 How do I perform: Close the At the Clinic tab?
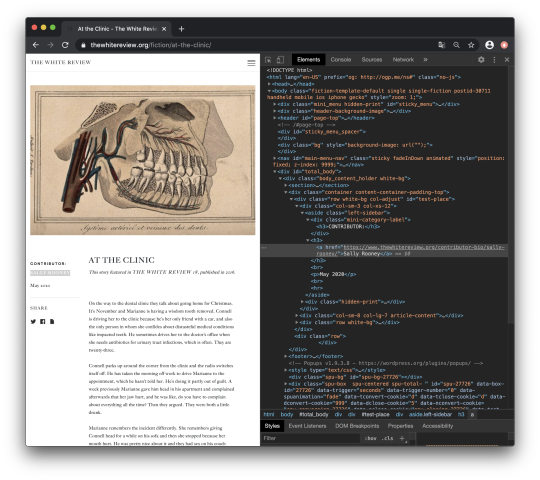(164, 29)
